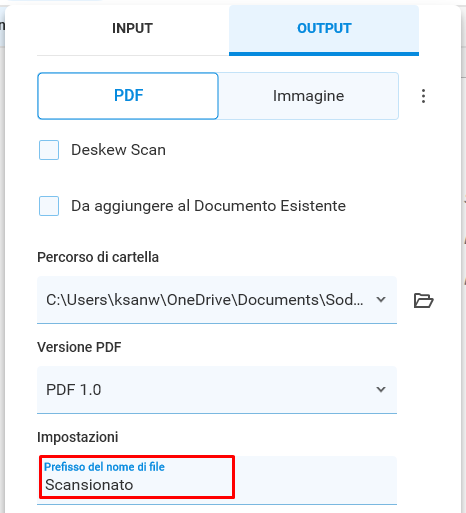The width and height of the screenshot is (466, 513).
Task: Expand the Versione PDF dropdown arrow
Action: [x=381, y=389]
